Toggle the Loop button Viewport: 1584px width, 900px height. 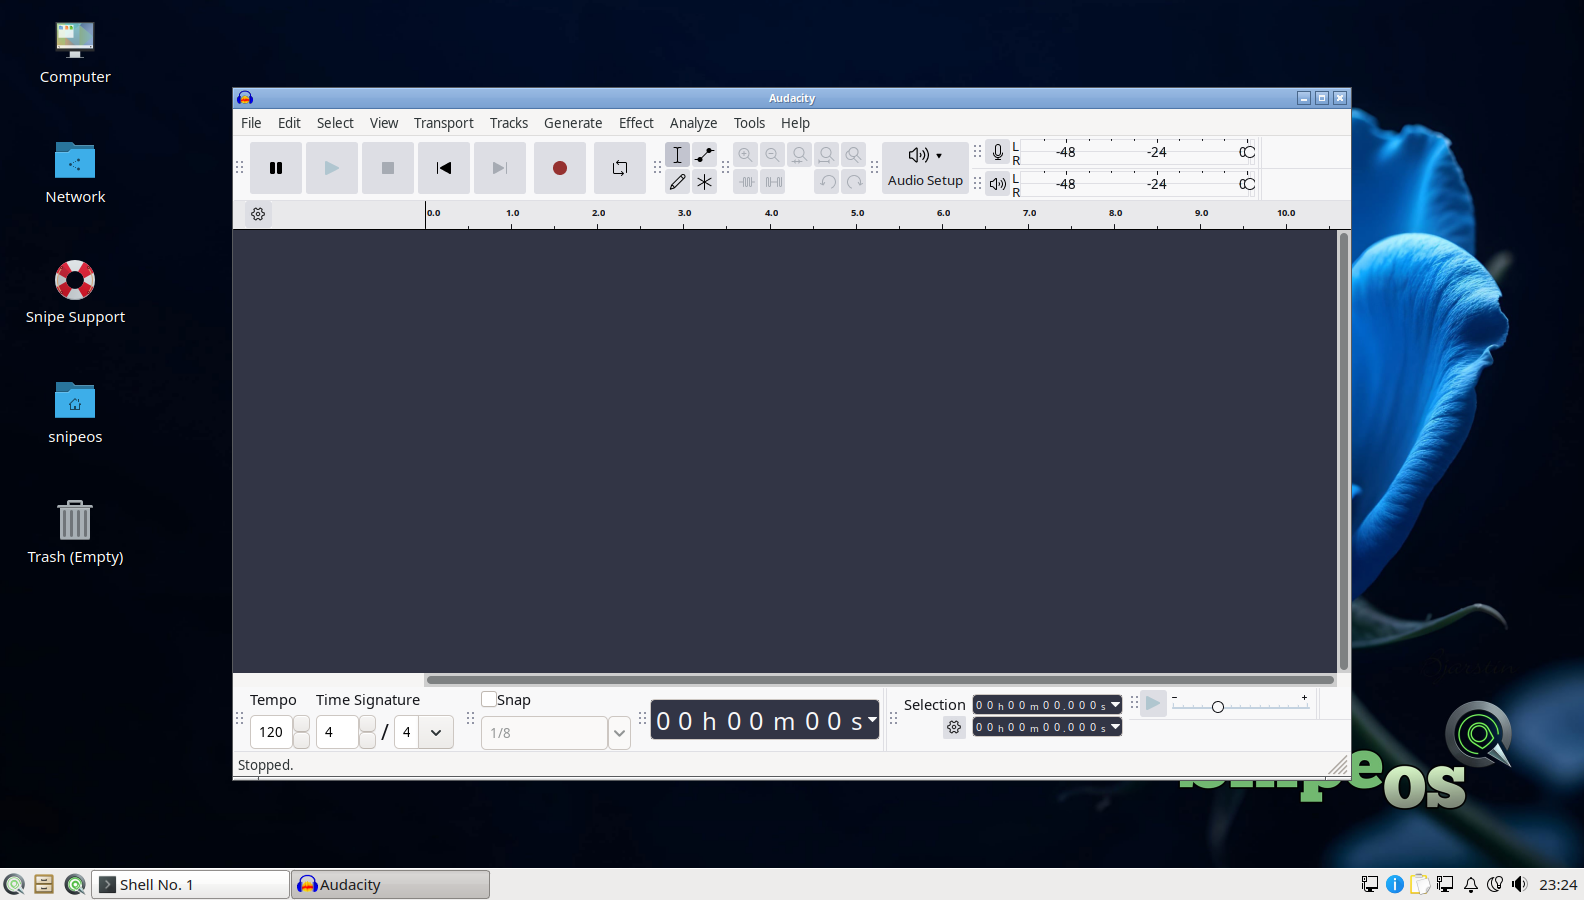click(x=620, y=168)
